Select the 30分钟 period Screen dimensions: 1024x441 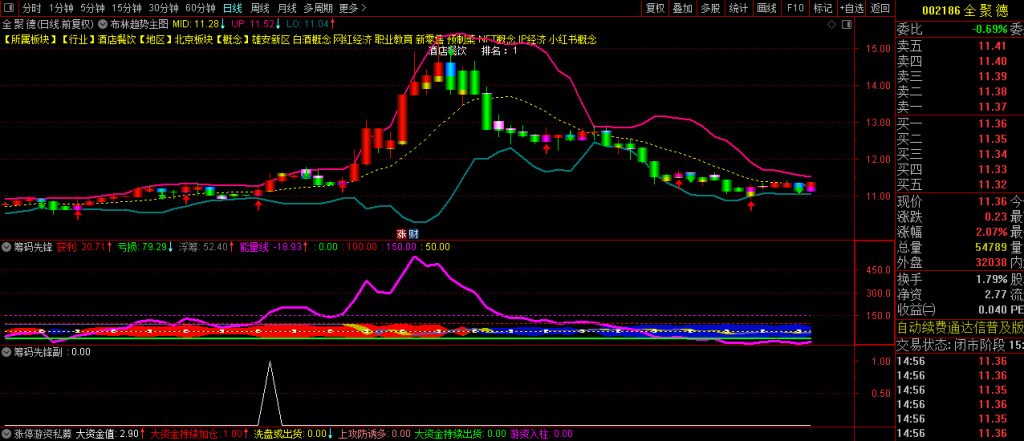[163, 8]
